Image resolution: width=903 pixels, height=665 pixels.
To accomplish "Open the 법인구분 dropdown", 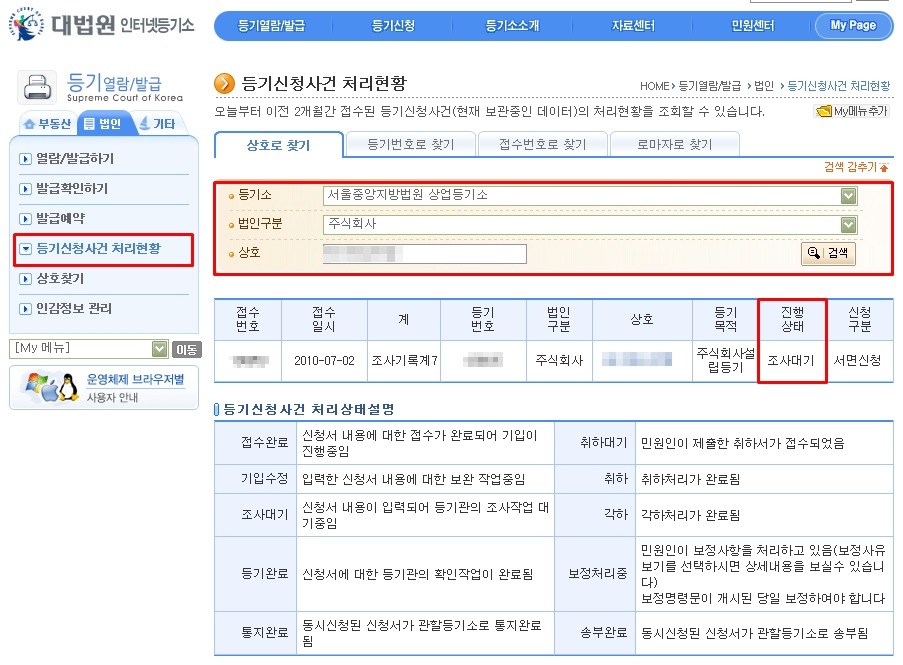I will coord(590,225).
